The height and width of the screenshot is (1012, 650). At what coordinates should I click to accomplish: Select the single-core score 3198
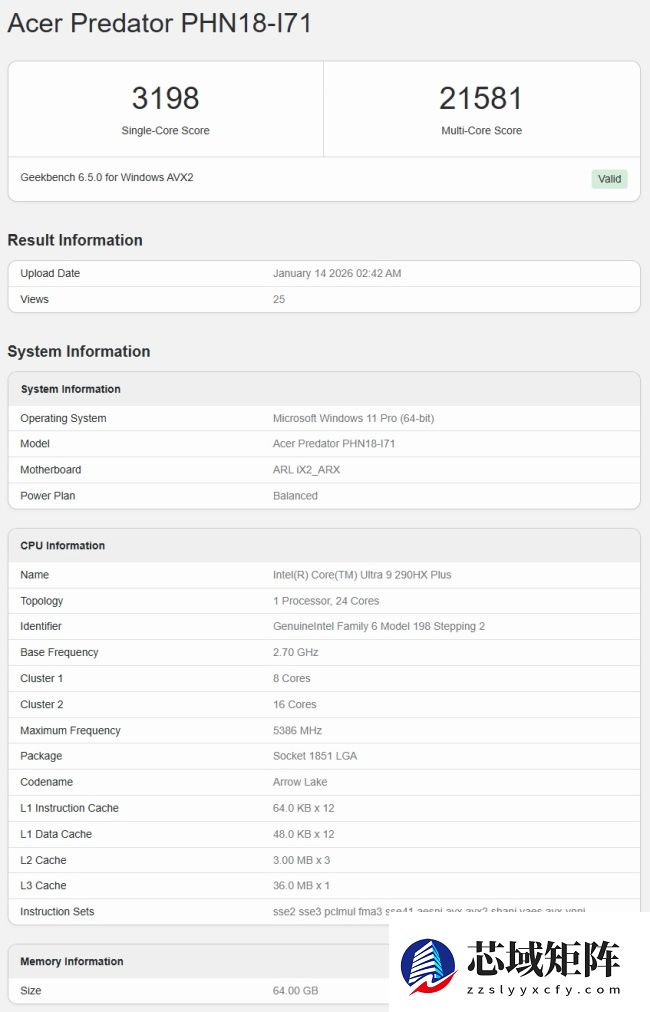165,98
